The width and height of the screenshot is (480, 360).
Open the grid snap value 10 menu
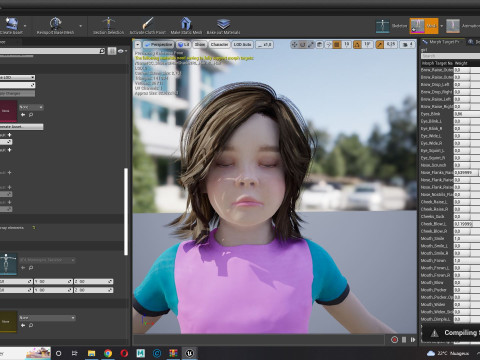pyautogui.click(x=346, y=44)
